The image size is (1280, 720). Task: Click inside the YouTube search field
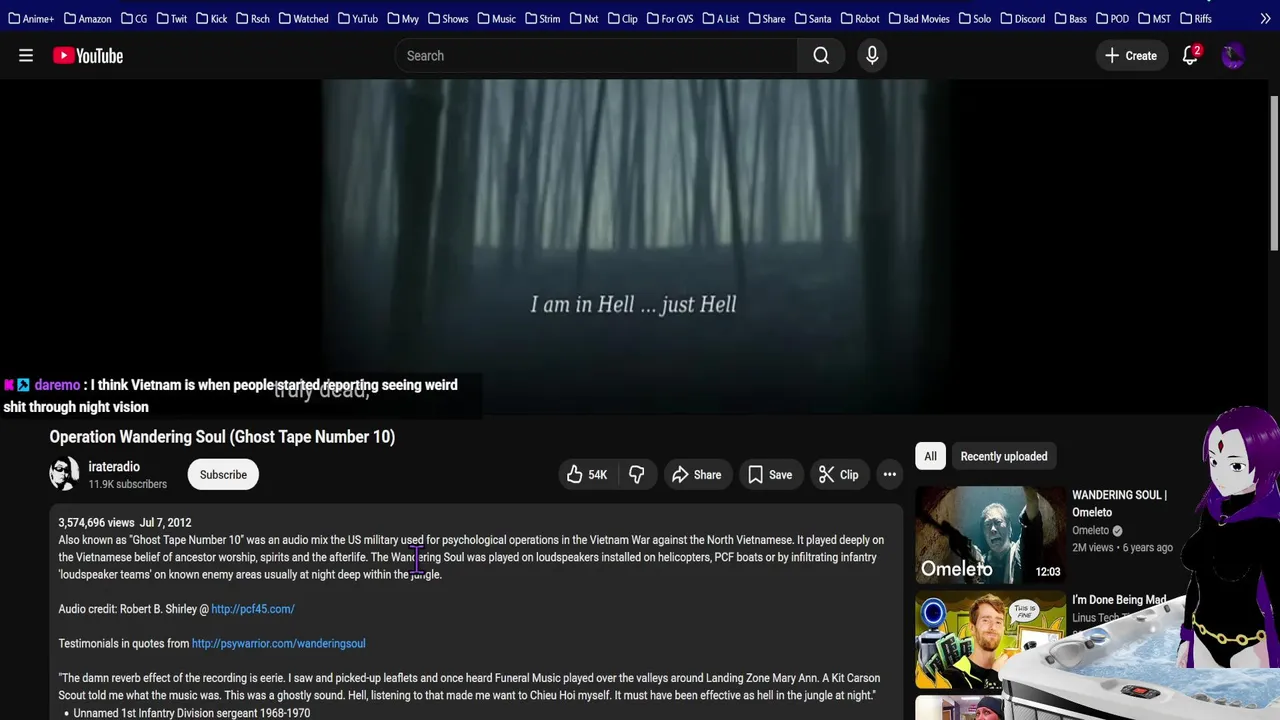coord(596,56)
